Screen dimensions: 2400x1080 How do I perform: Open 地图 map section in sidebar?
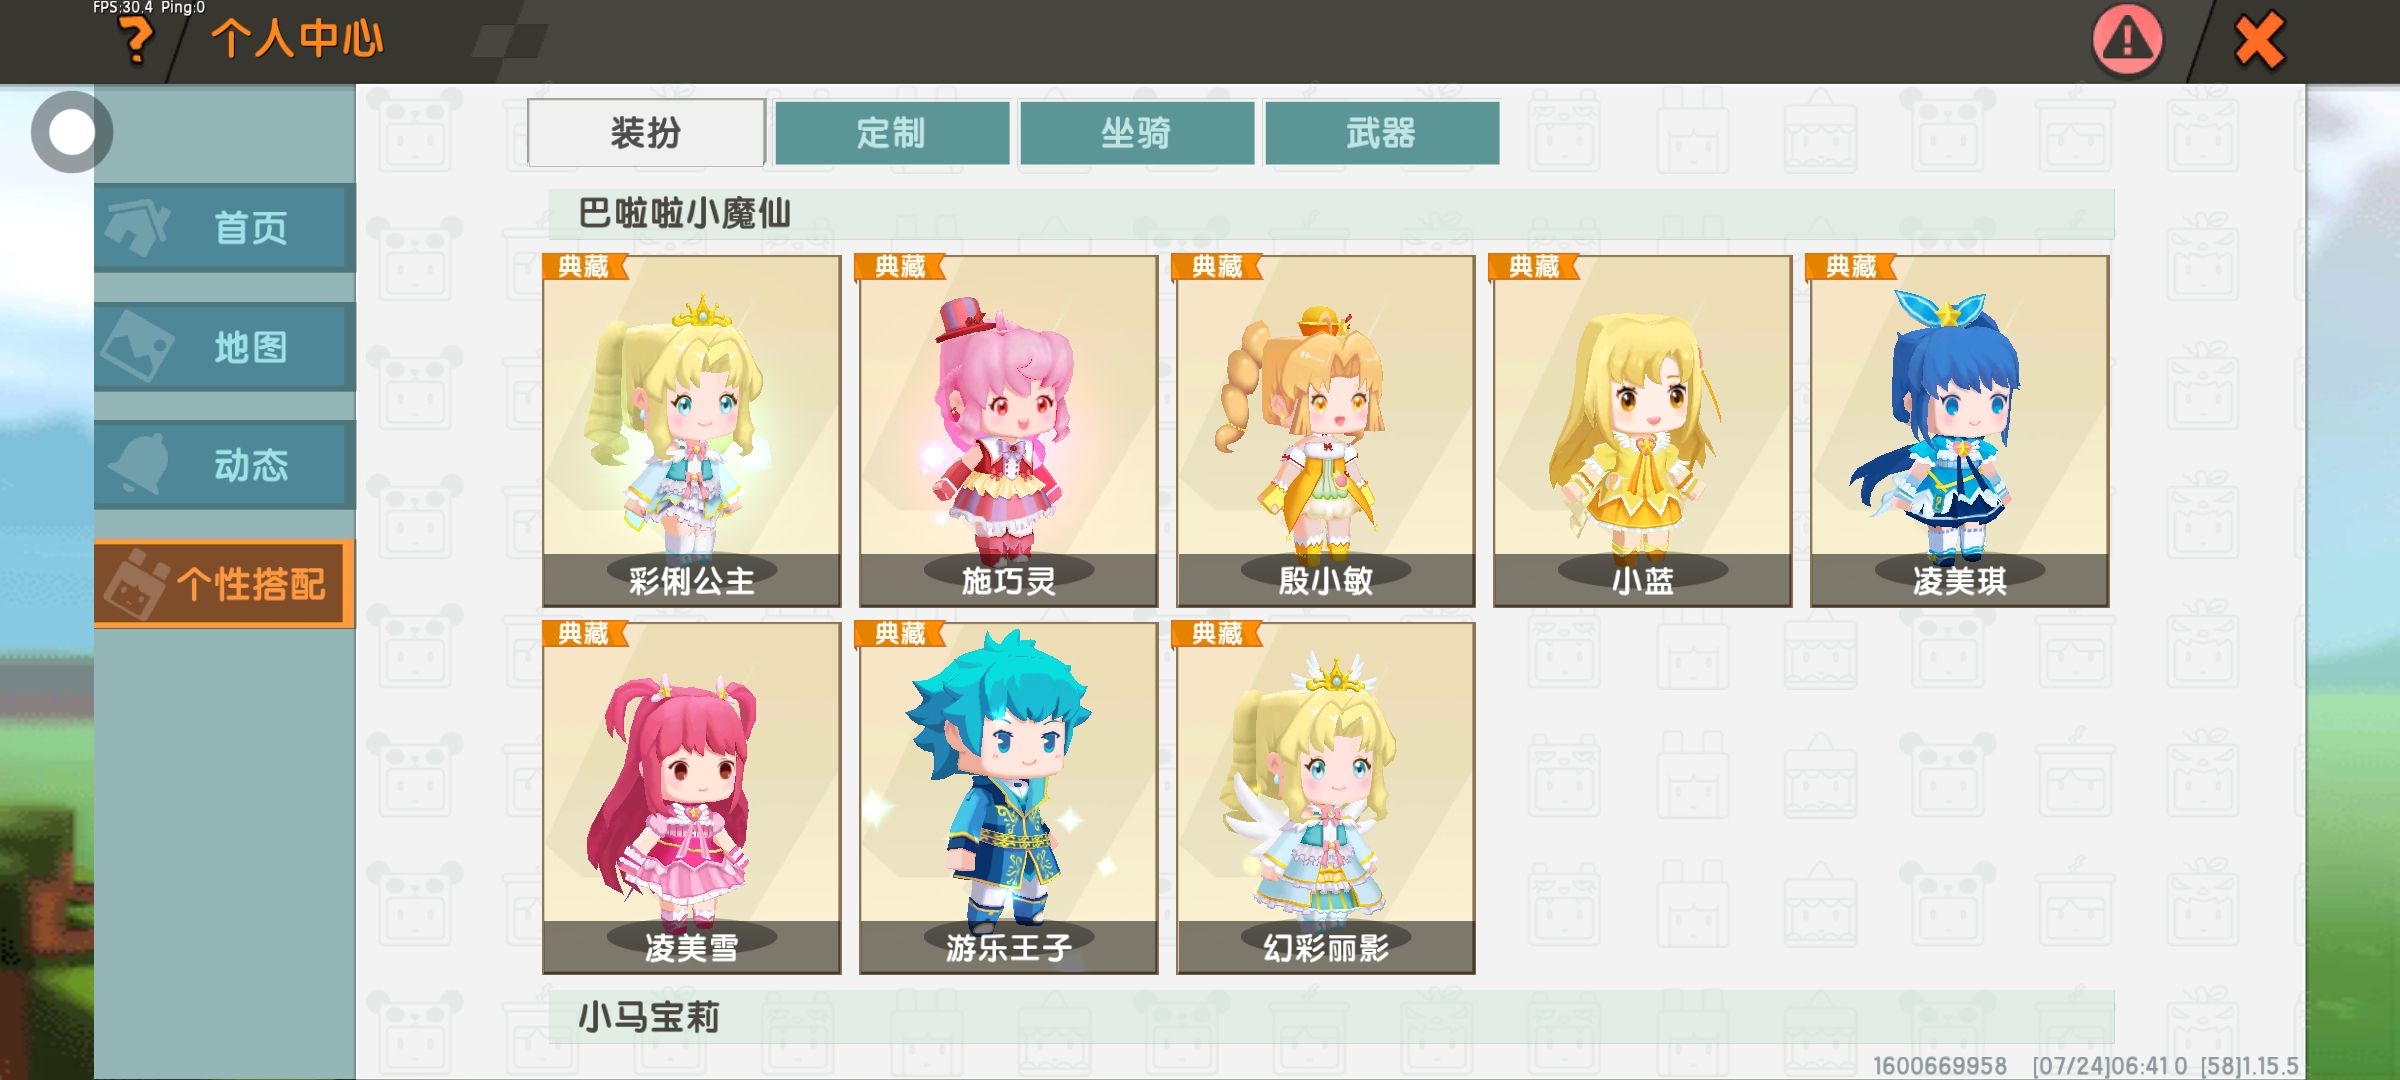pyautogui.click(x=225, y=347)
